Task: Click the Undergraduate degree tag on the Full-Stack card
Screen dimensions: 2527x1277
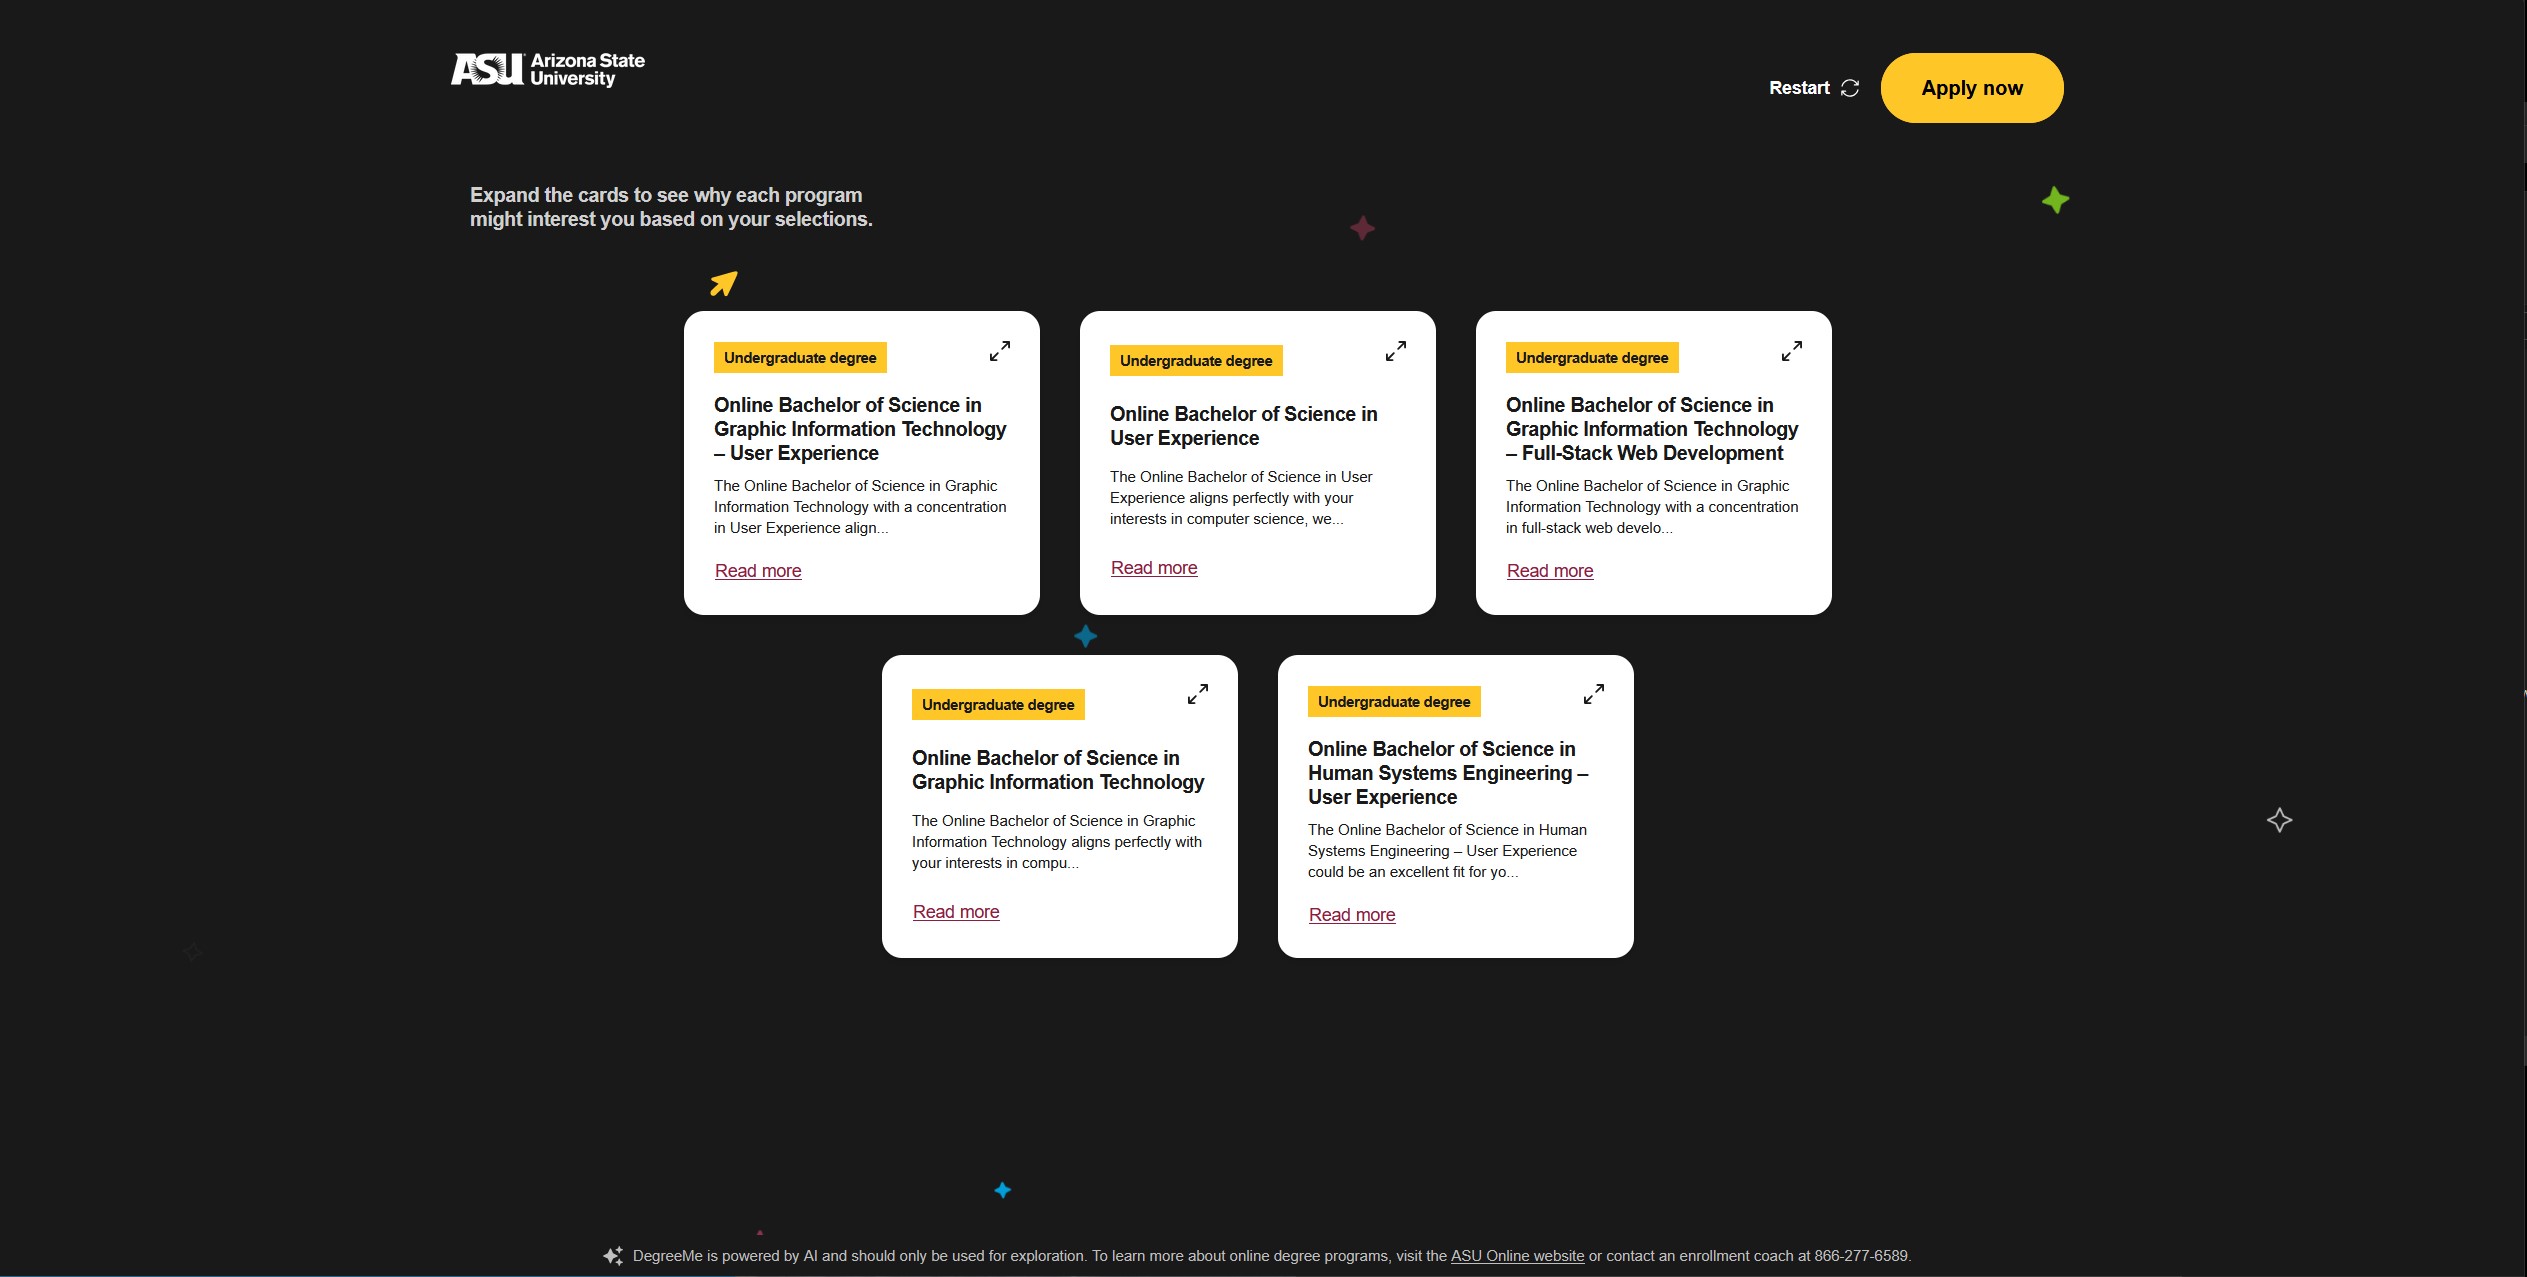Action: point(1592,358)
